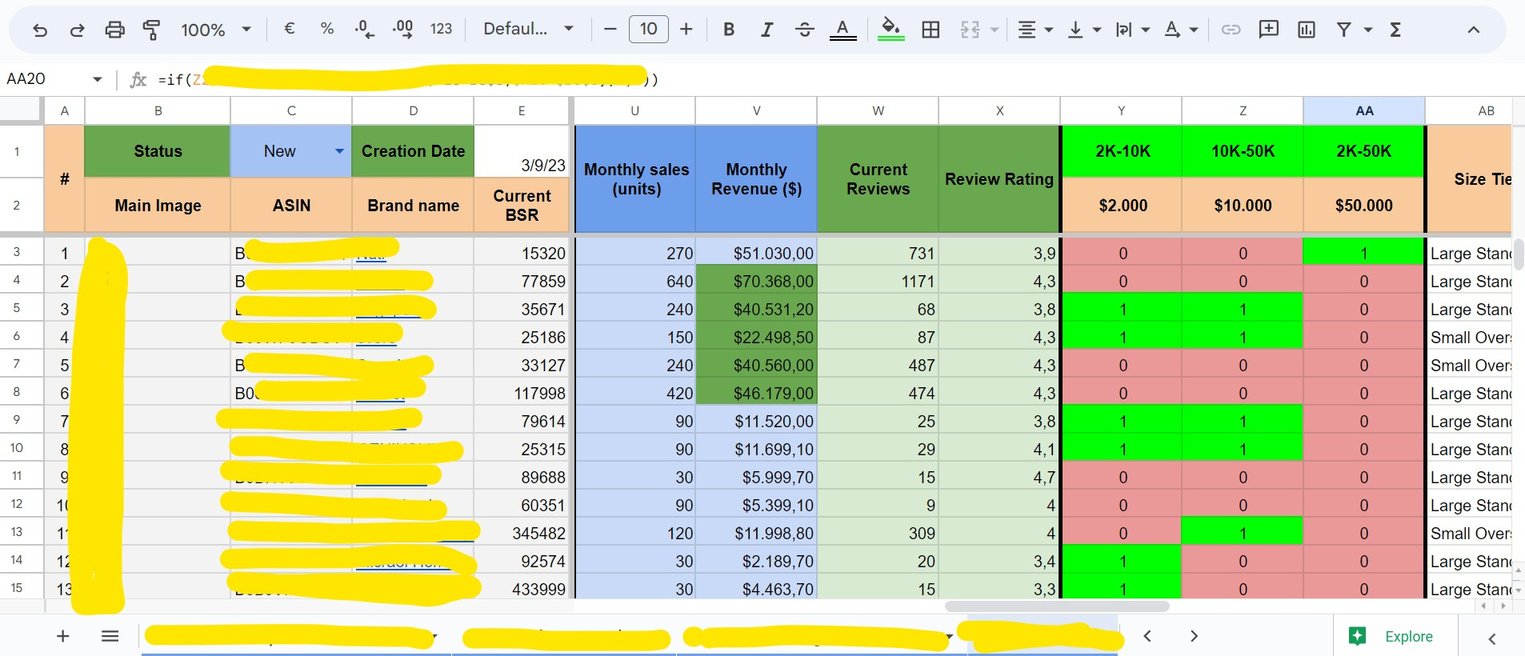
Task: Click the Print icon
Action: [115, 30]
